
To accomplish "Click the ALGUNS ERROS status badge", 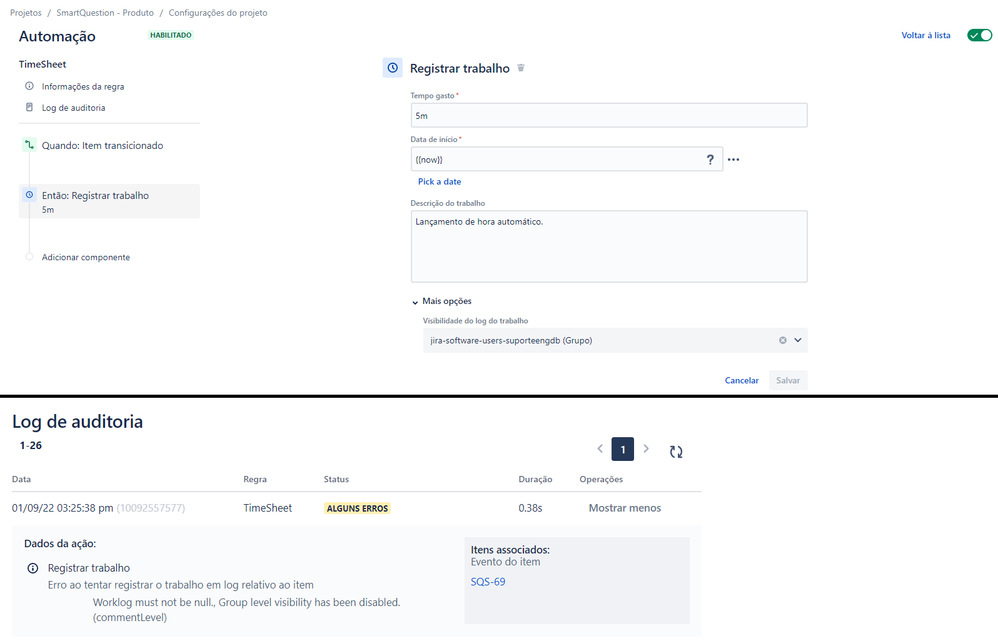I will pyautogui.click(x=357, y=508).
